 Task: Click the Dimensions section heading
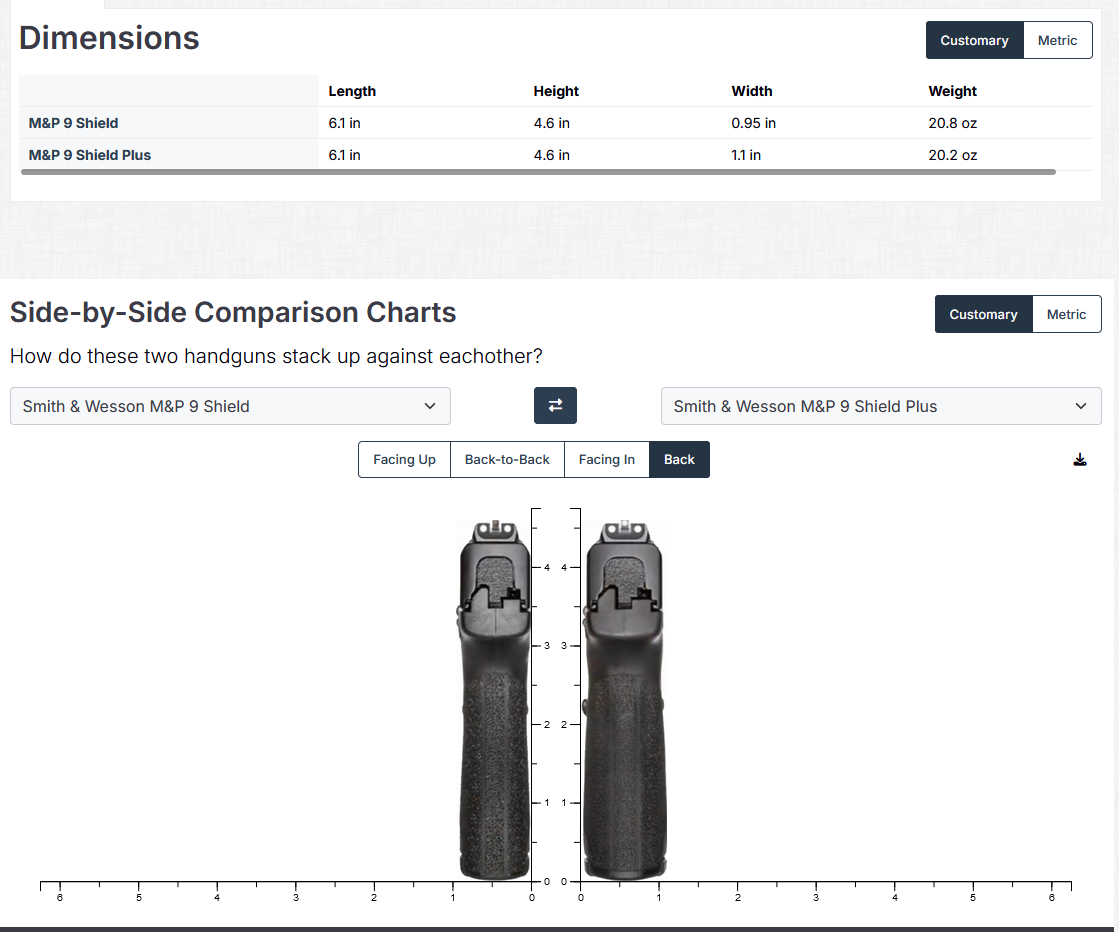coord(109,38)
